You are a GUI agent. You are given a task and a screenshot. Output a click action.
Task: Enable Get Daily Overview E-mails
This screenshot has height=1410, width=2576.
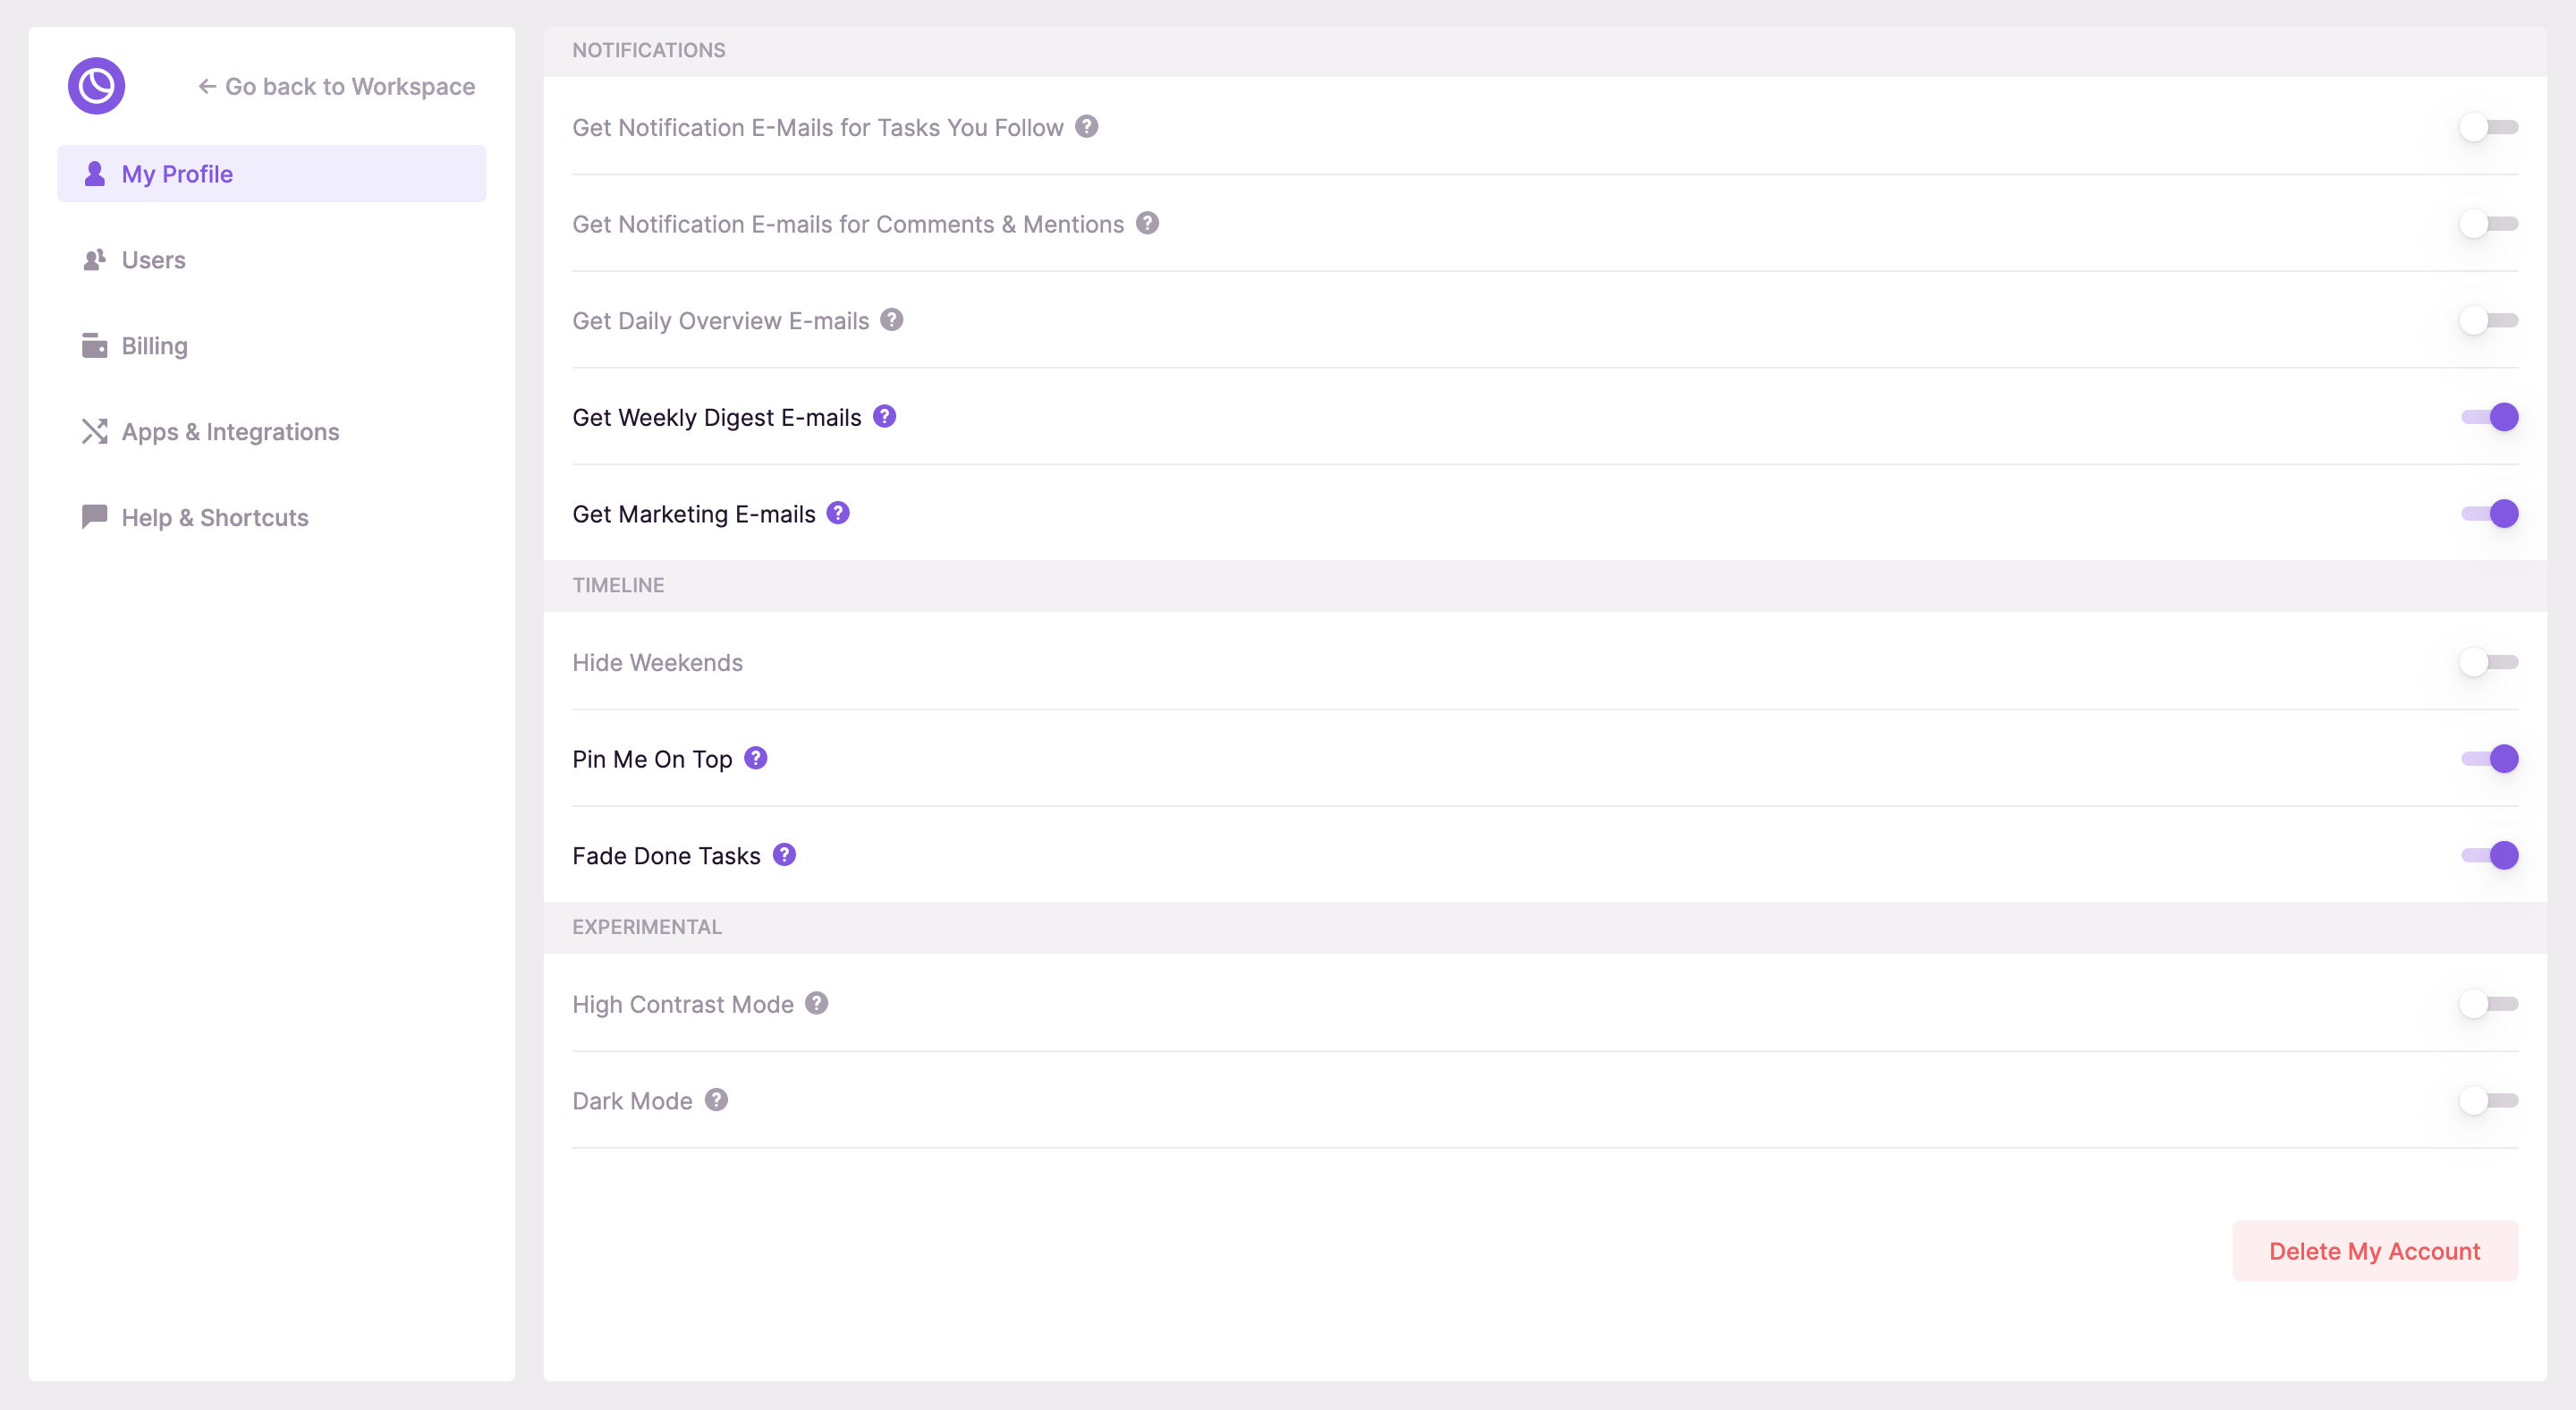(x=2488, y=321)
